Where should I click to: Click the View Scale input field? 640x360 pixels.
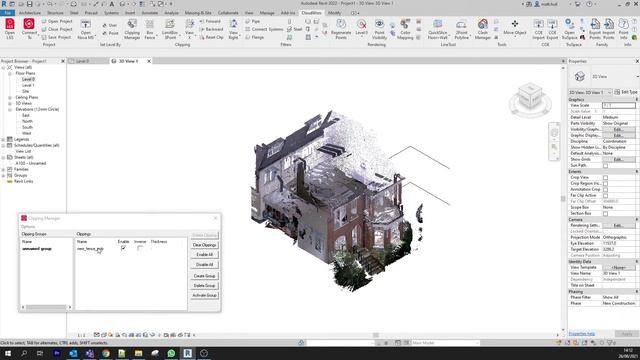[619, 105]
